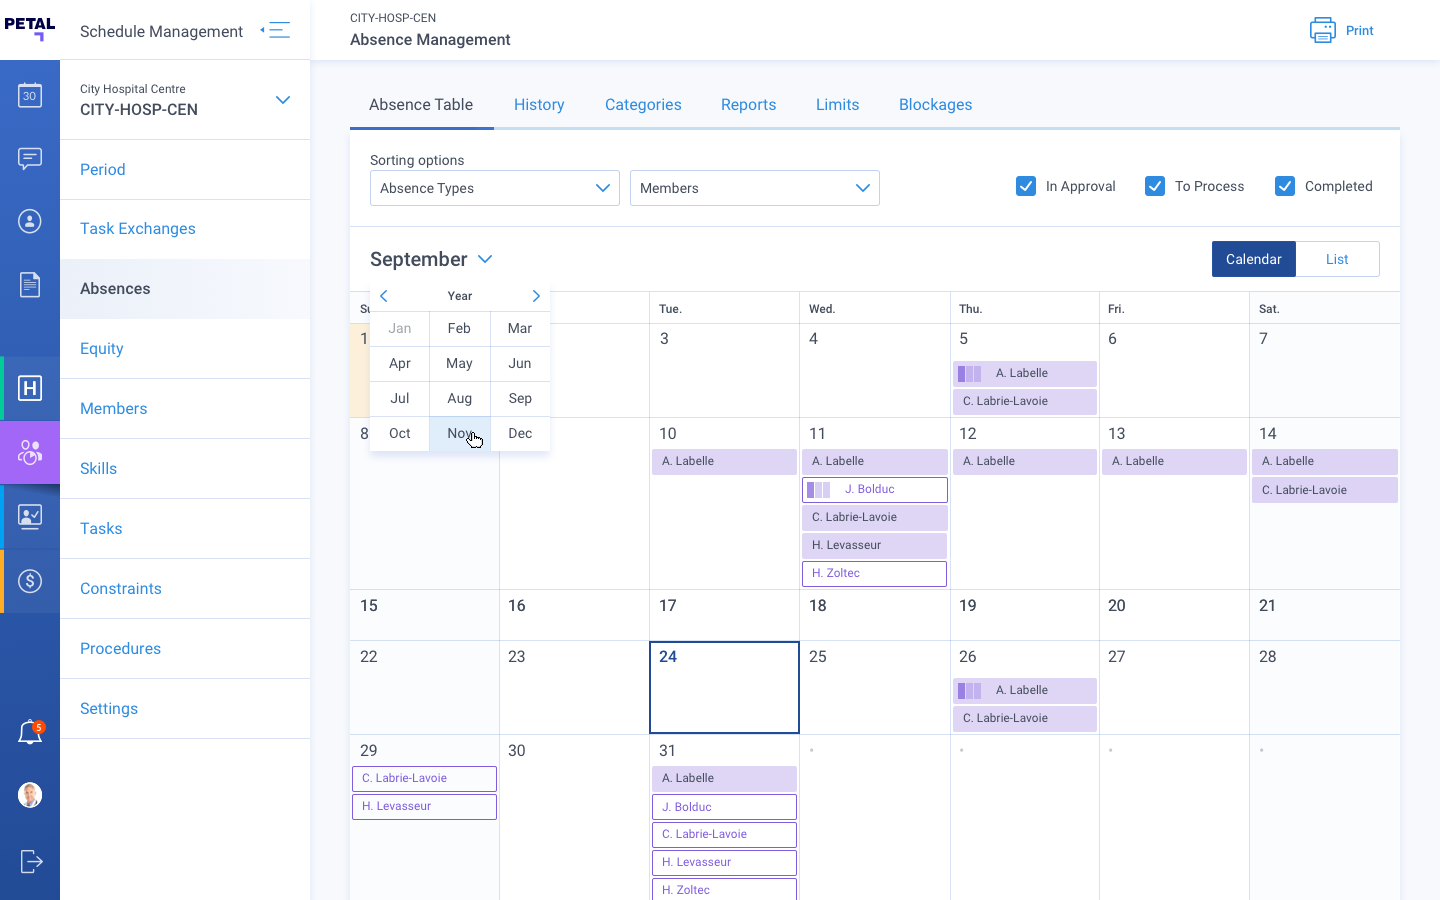
Task: Switch to List view of absences
Action: [x=1337, y=259]
